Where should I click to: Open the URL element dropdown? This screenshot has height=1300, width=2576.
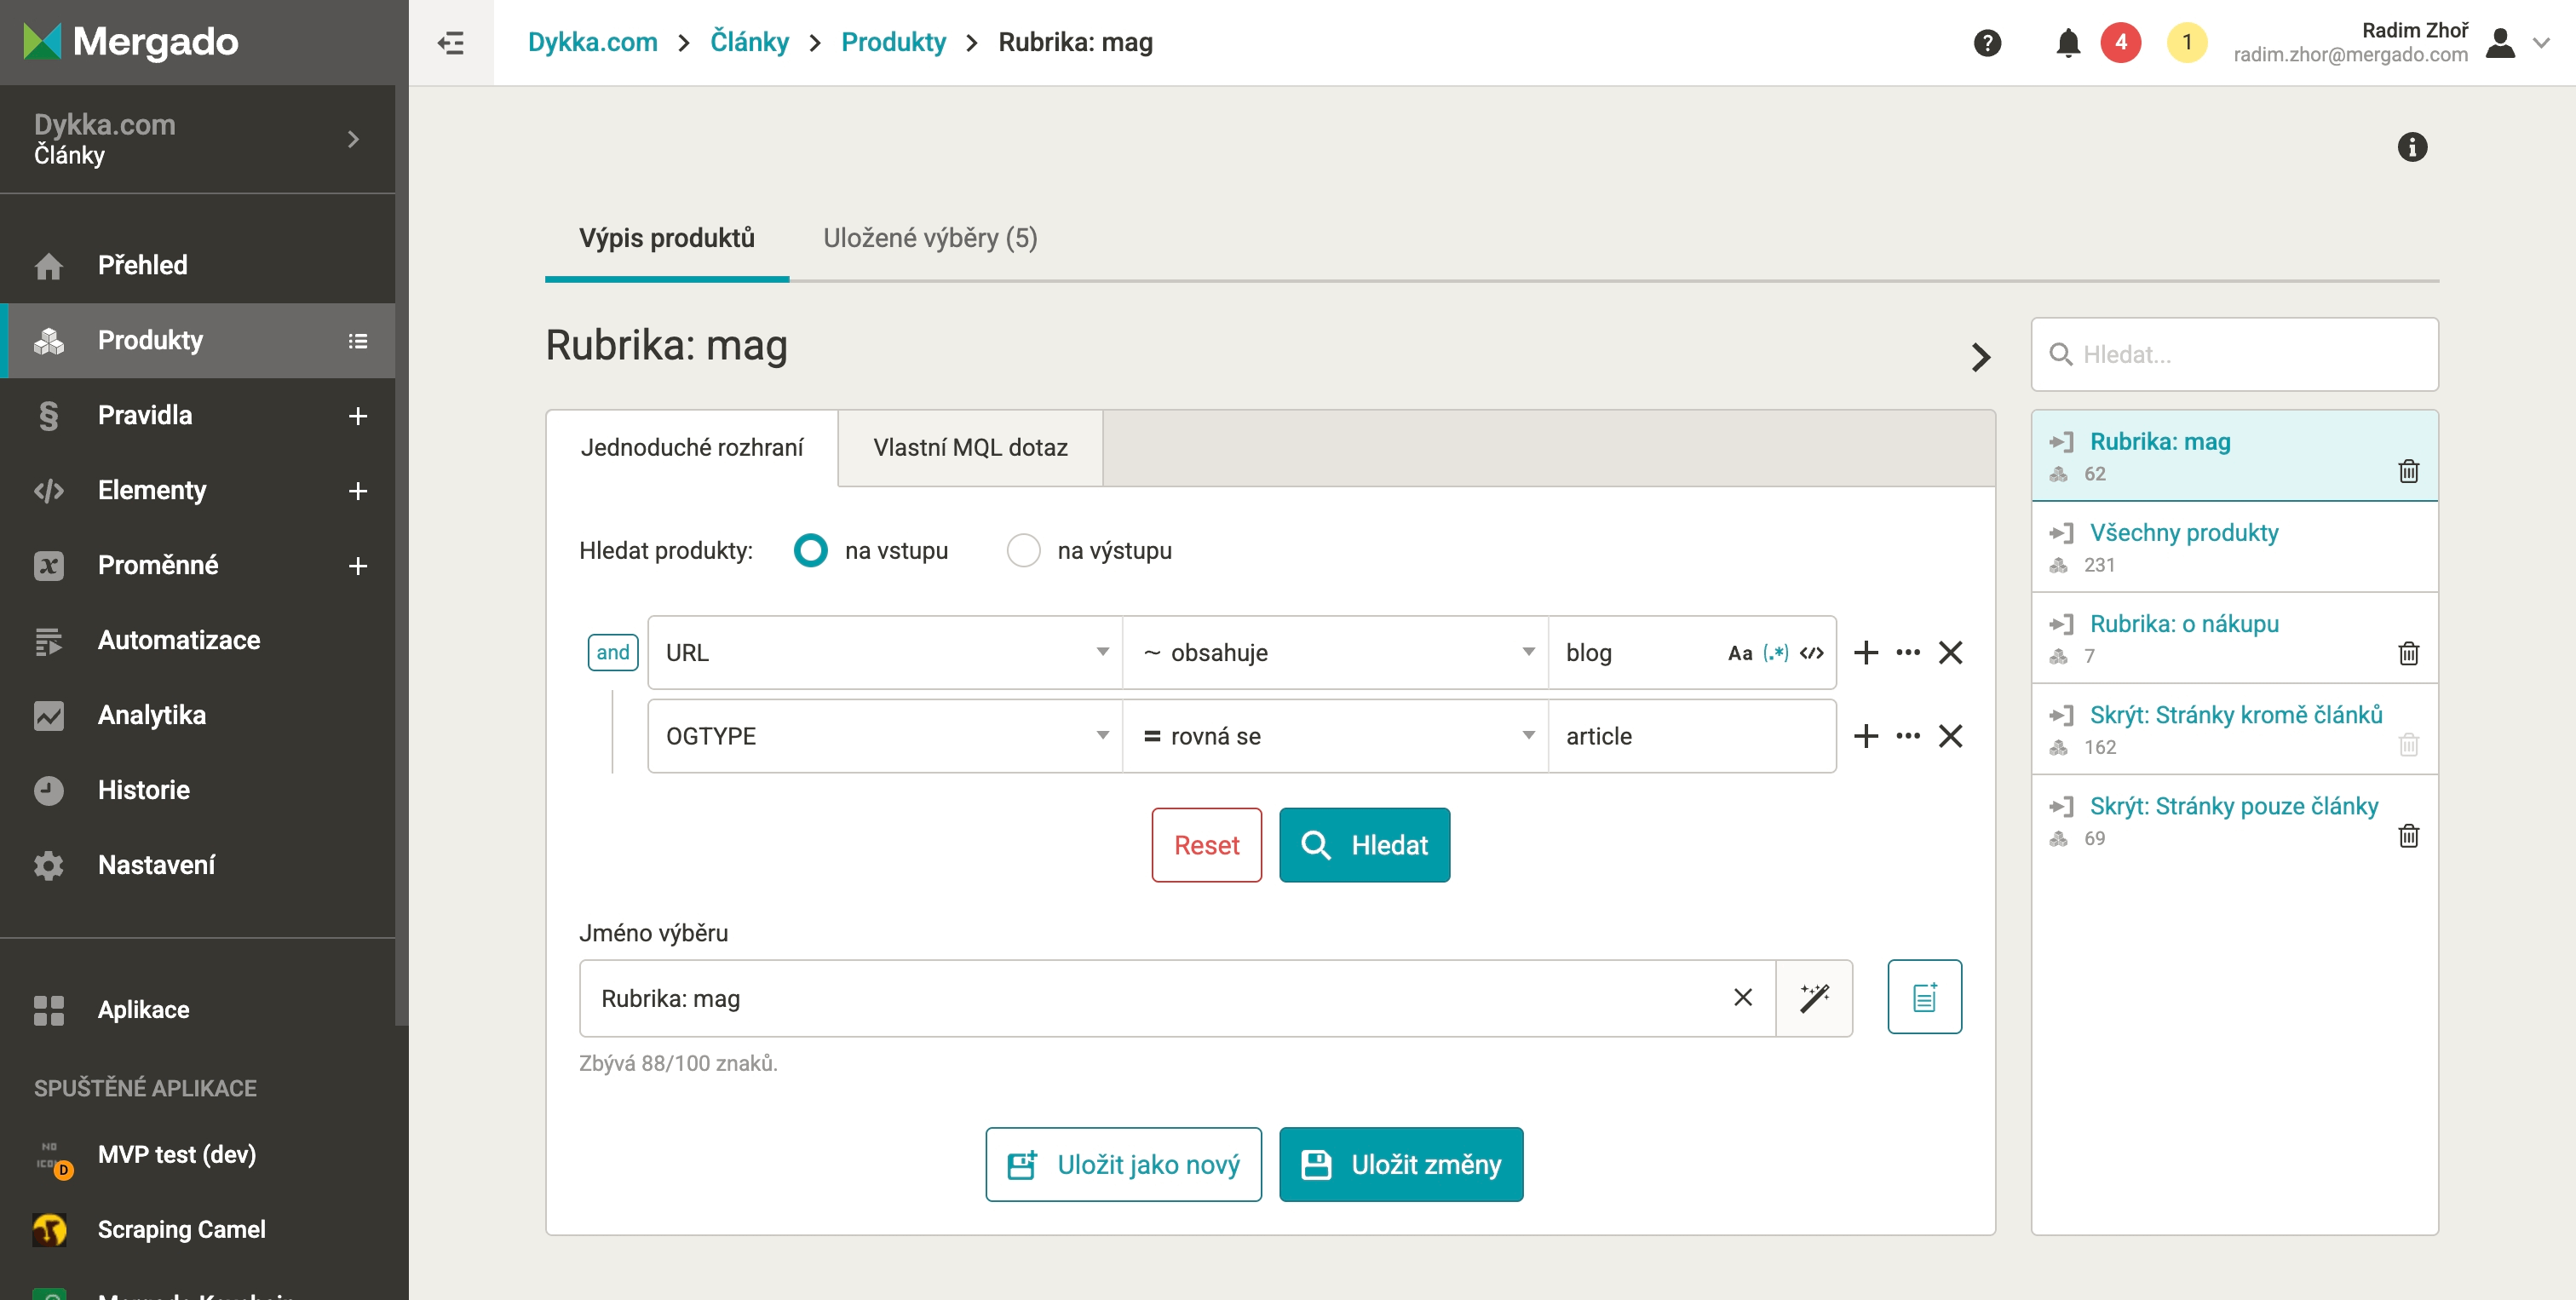point(885,653)
